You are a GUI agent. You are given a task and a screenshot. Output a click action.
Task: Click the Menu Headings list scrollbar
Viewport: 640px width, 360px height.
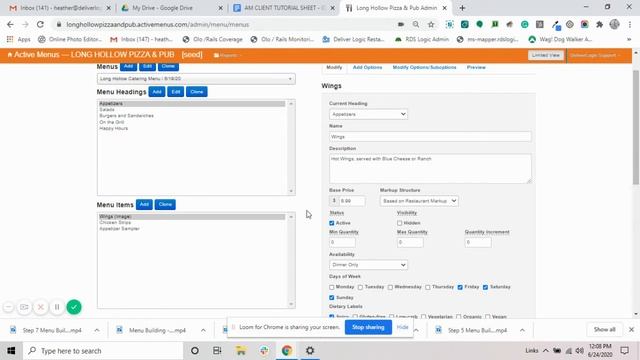(291, 147)
